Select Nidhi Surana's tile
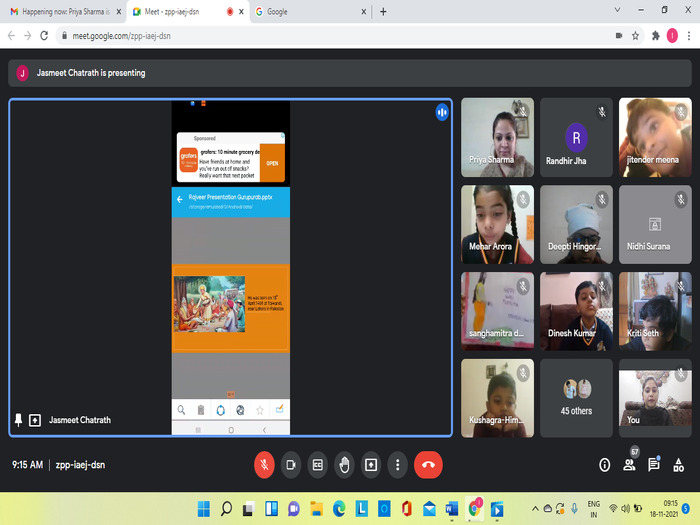Viewport: 700px width, 525px height. tap(655, 224)
